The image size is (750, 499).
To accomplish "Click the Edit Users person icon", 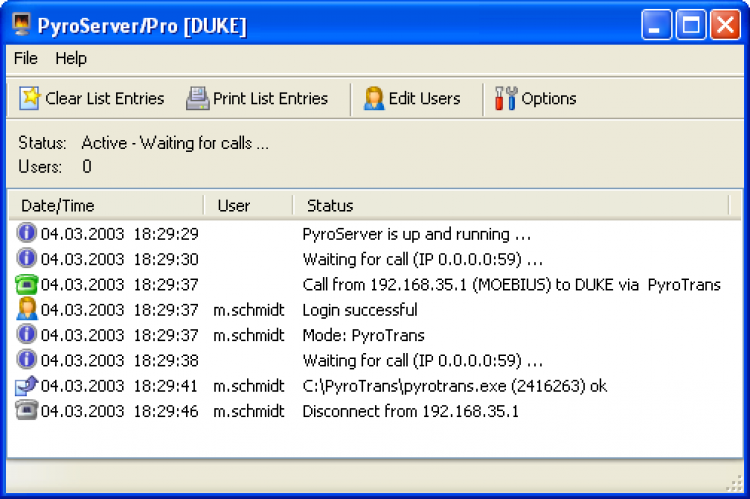I will [374, 98].
